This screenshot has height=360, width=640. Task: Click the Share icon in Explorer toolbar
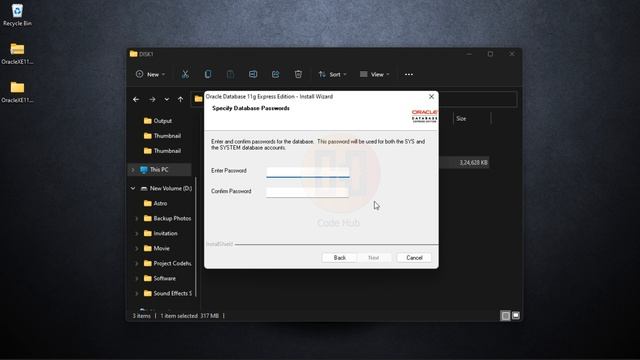[x=276, y=74]
